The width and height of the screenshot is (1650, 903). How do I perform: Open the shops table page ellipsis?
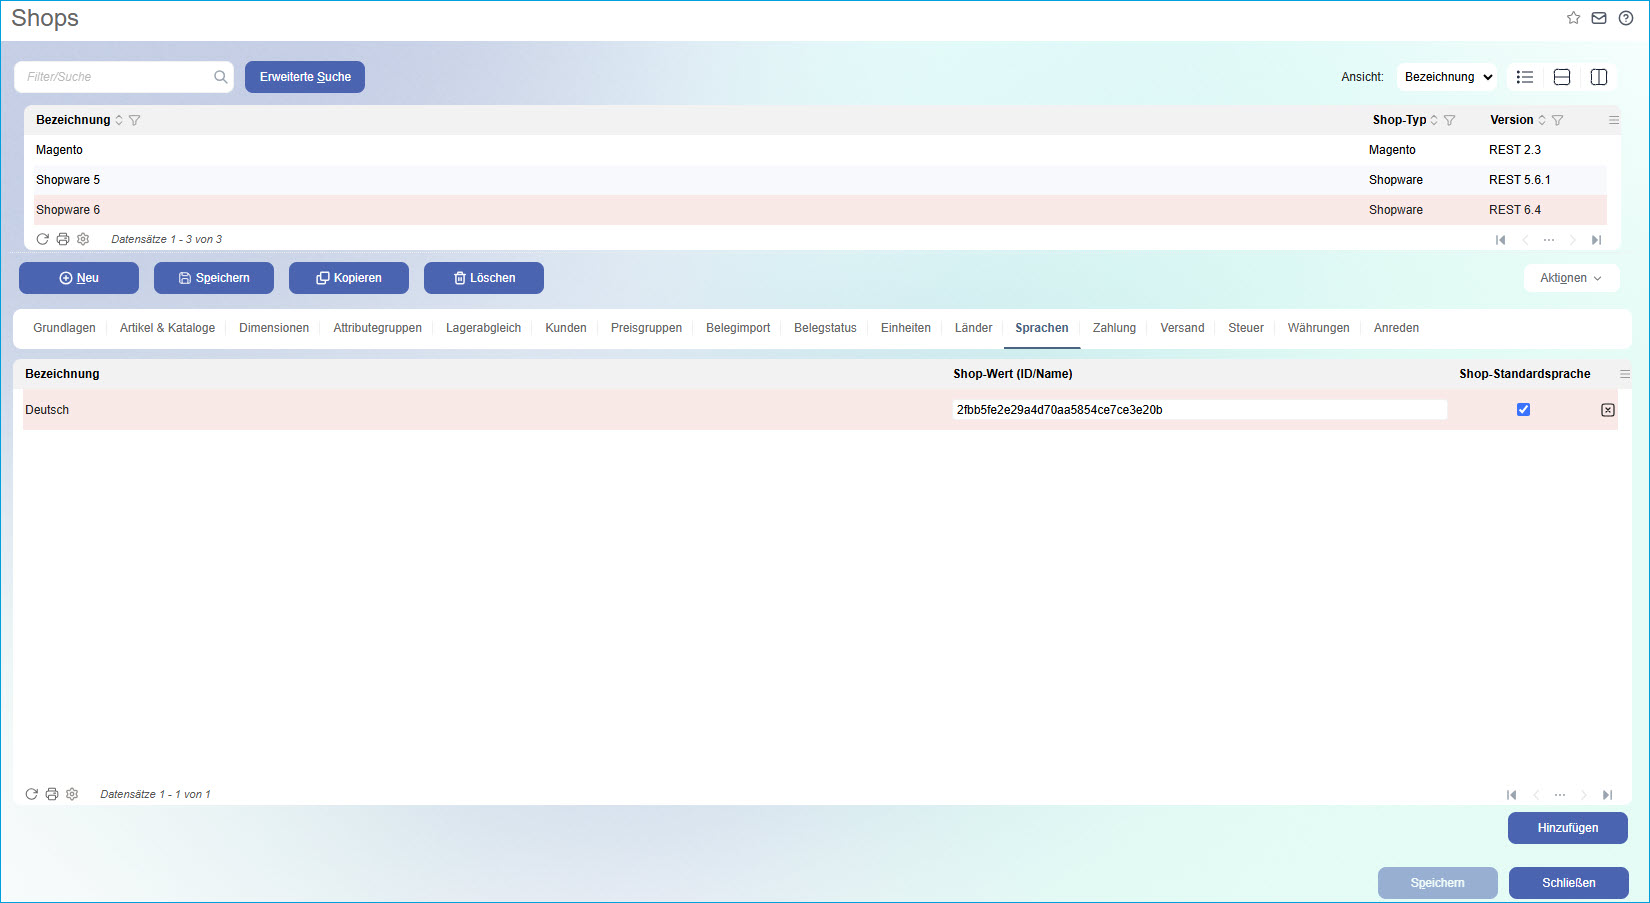click(1549, 240)
